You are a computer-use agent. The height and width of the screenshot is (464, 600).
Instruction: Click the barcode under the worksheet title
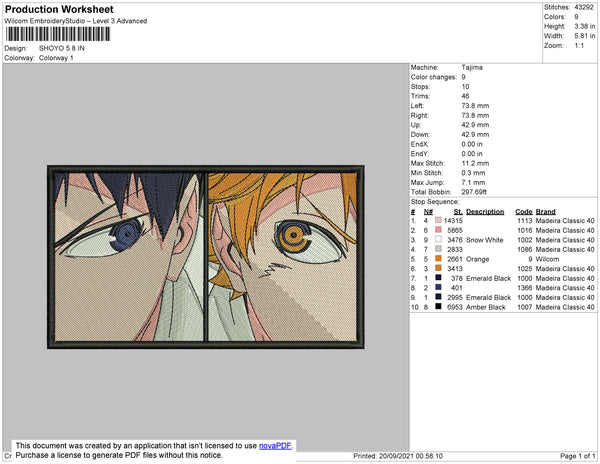(57, 34)
